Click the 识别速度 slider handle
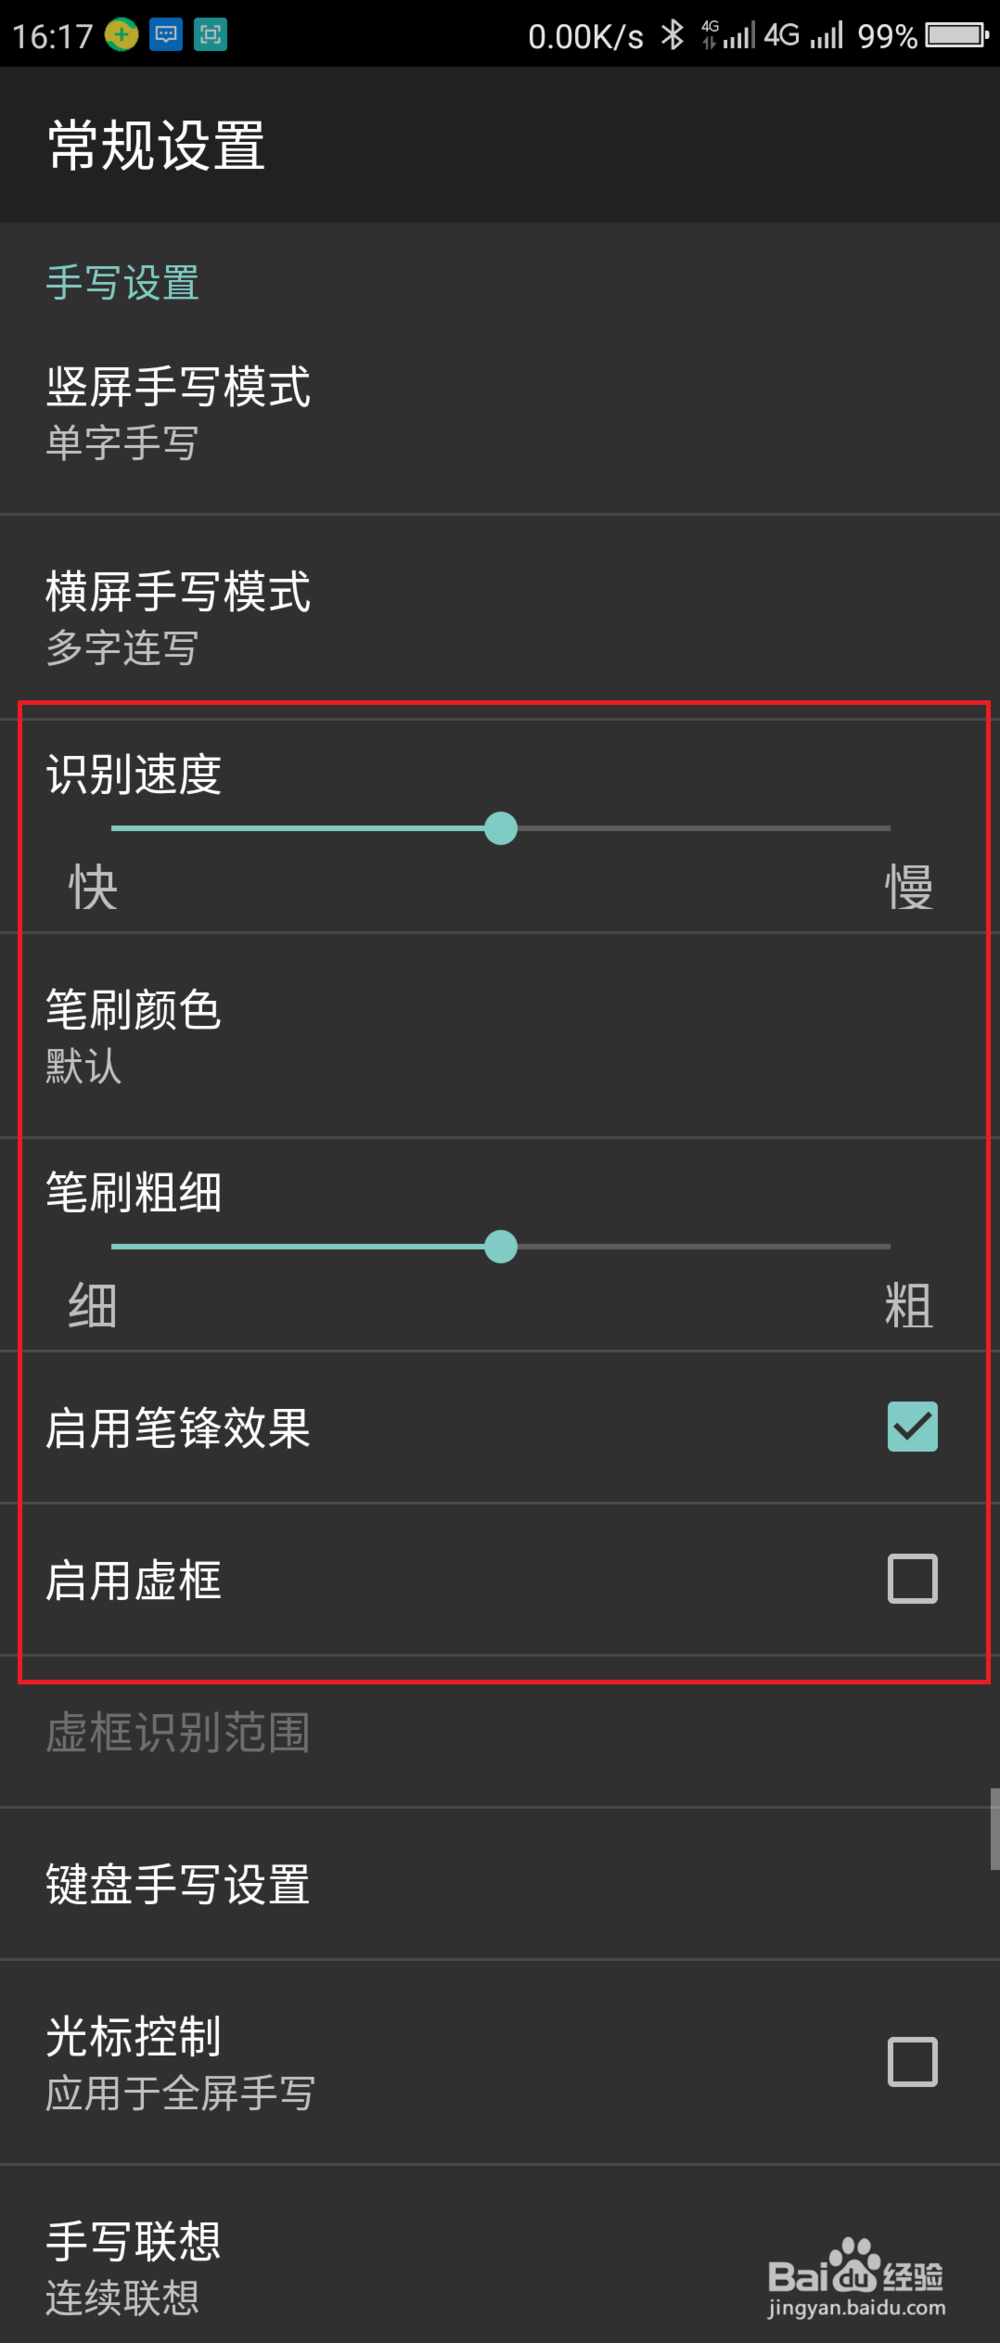The width and height of the screenshot is (1000, 2343). pos(501,828)
